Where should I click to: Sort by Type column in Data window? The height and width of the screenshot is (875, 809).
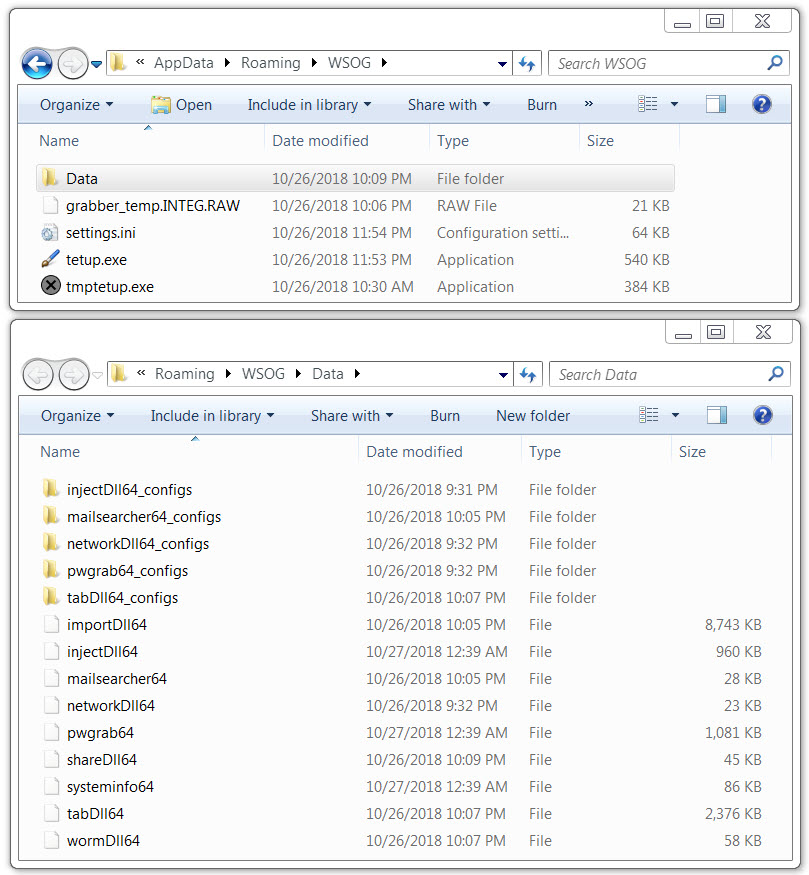coord(545,451)
